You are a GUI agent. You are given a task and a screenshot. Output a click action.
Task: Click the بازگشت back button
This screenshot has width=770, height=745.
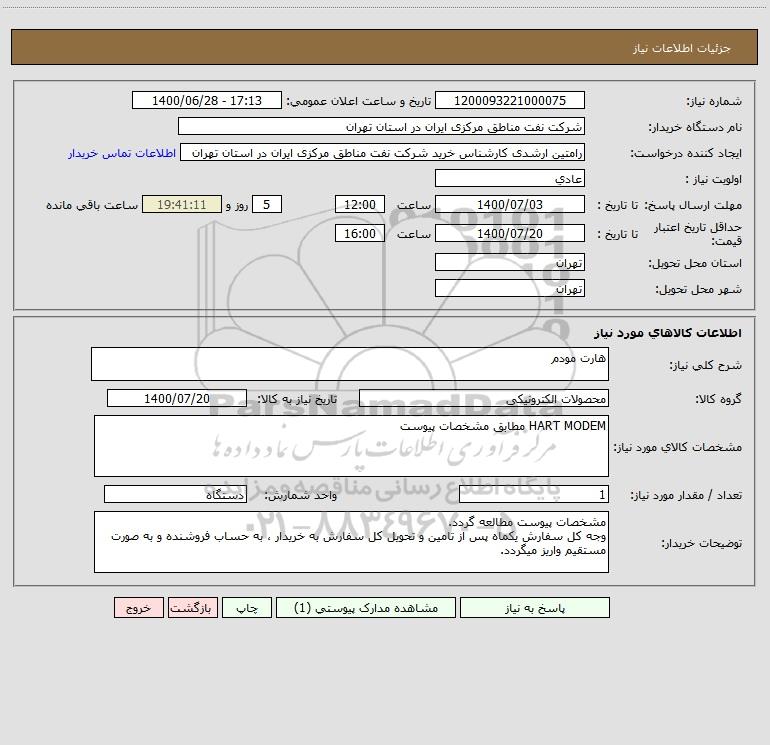tap(192, 607)
